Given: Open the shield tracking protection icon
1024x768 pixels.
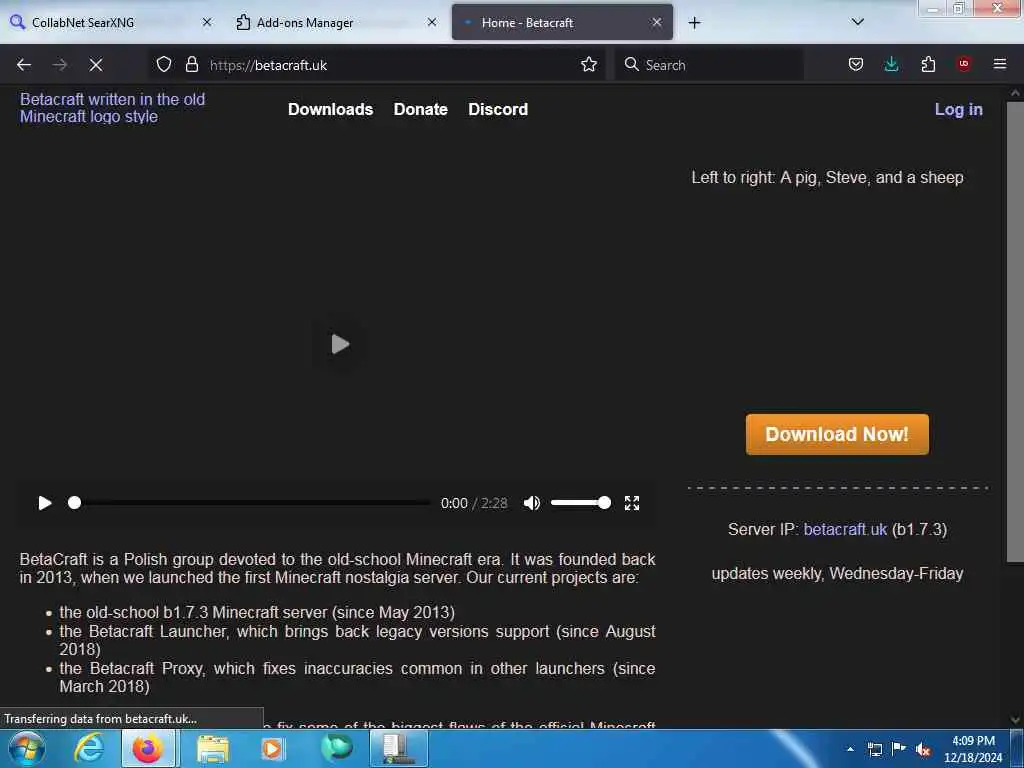Looking at the screenshot, I should pyautogui.click(x=164, y=64).
